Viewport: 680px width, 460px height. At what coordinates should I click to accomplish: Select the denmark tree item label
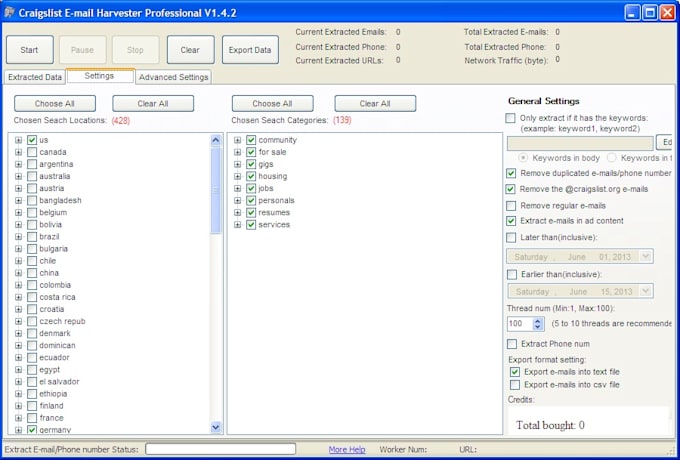[x=55, y=333]
